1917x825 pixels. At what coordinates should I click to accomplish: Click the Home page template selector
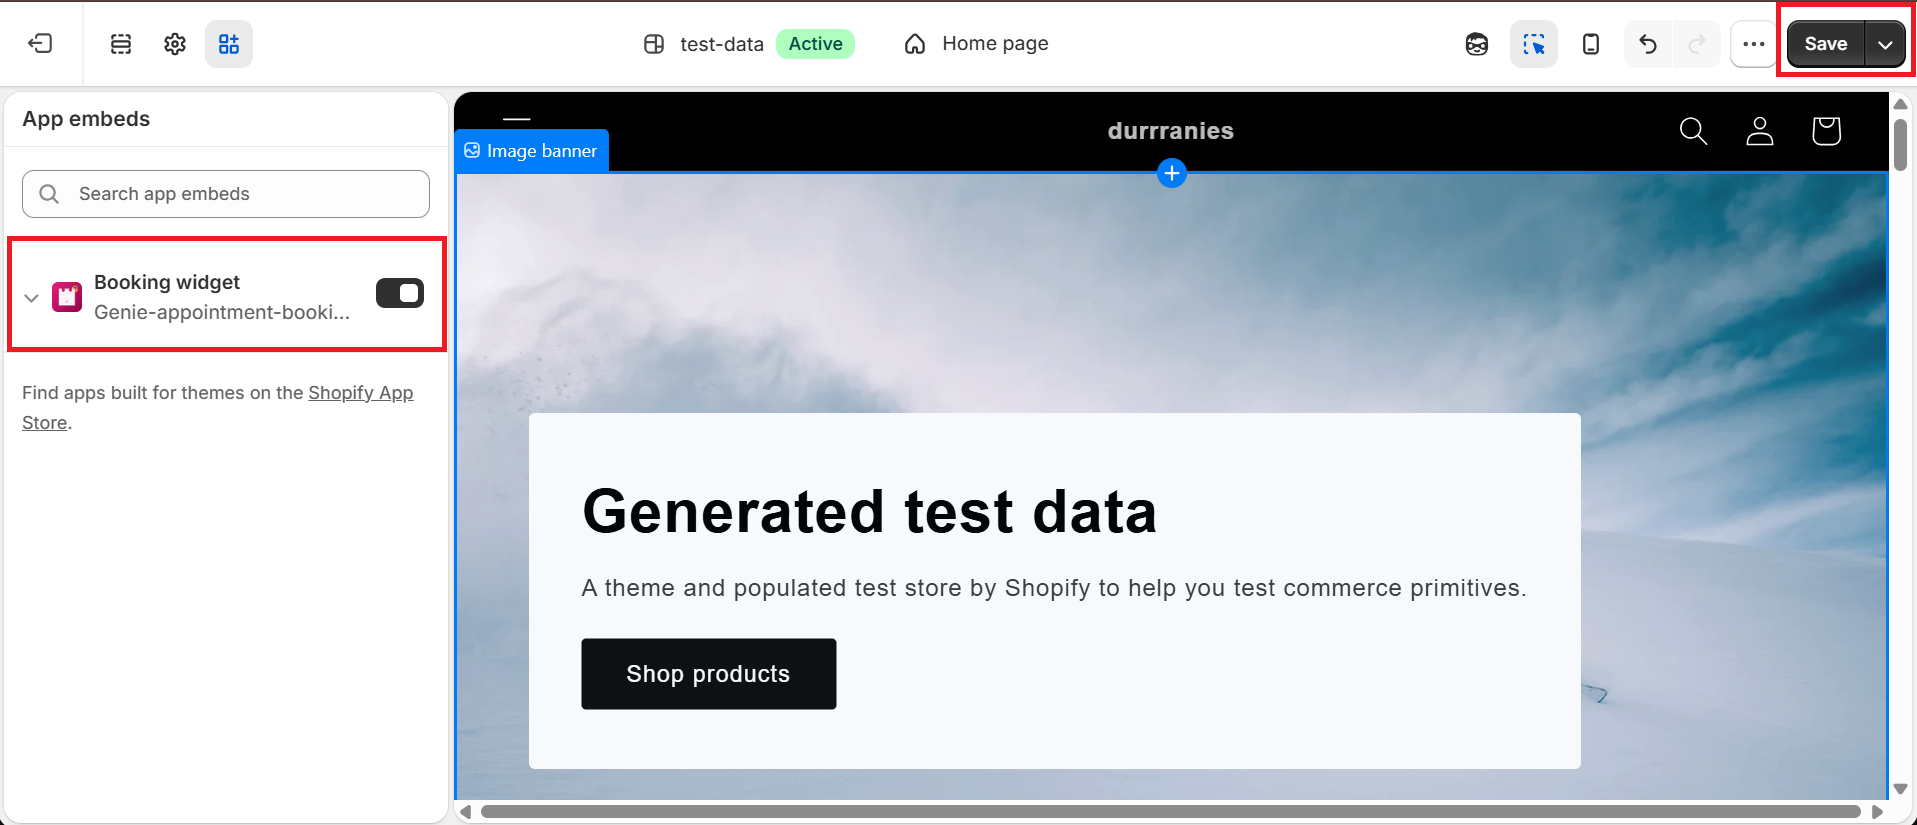(977, 44)
